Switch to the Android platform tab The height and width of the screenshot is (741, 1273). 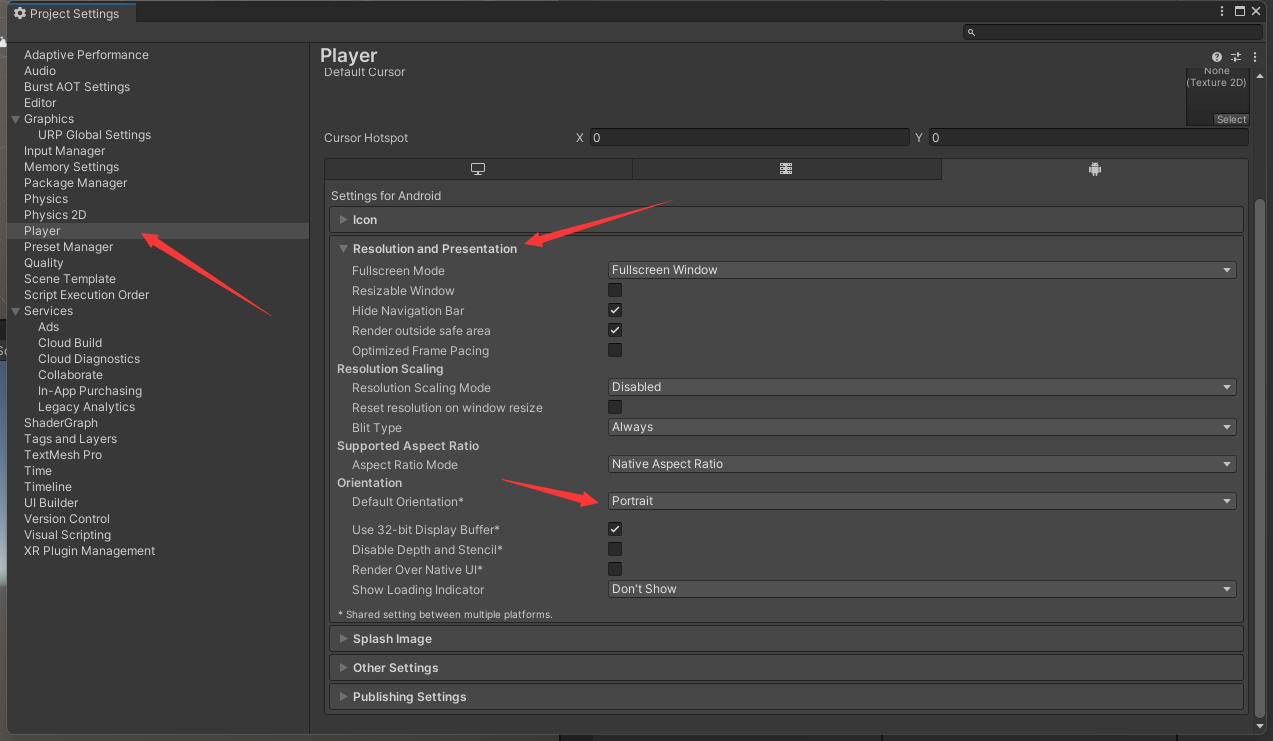[x=1094, y=169]
